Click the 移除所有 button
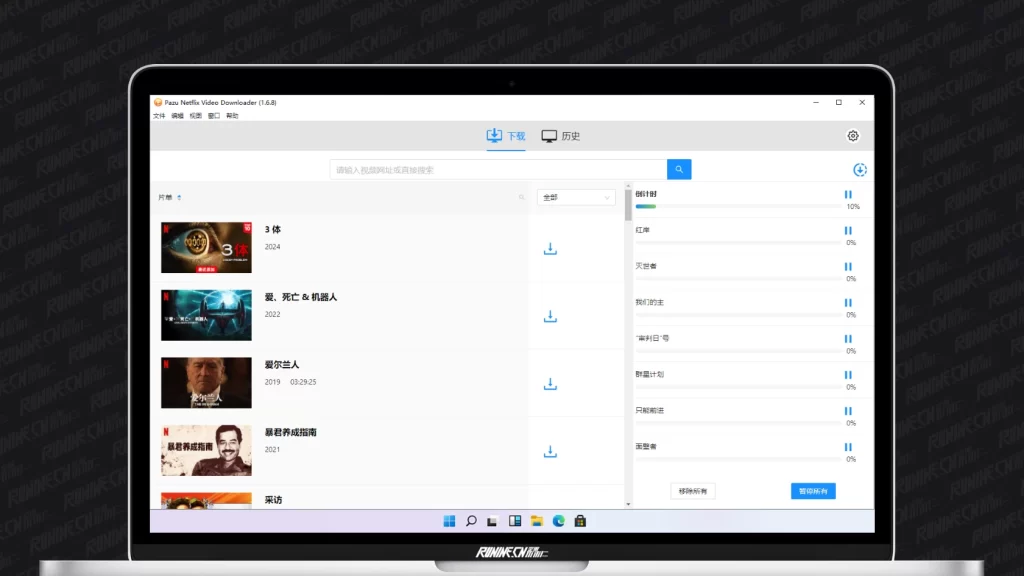 (692, 491)
